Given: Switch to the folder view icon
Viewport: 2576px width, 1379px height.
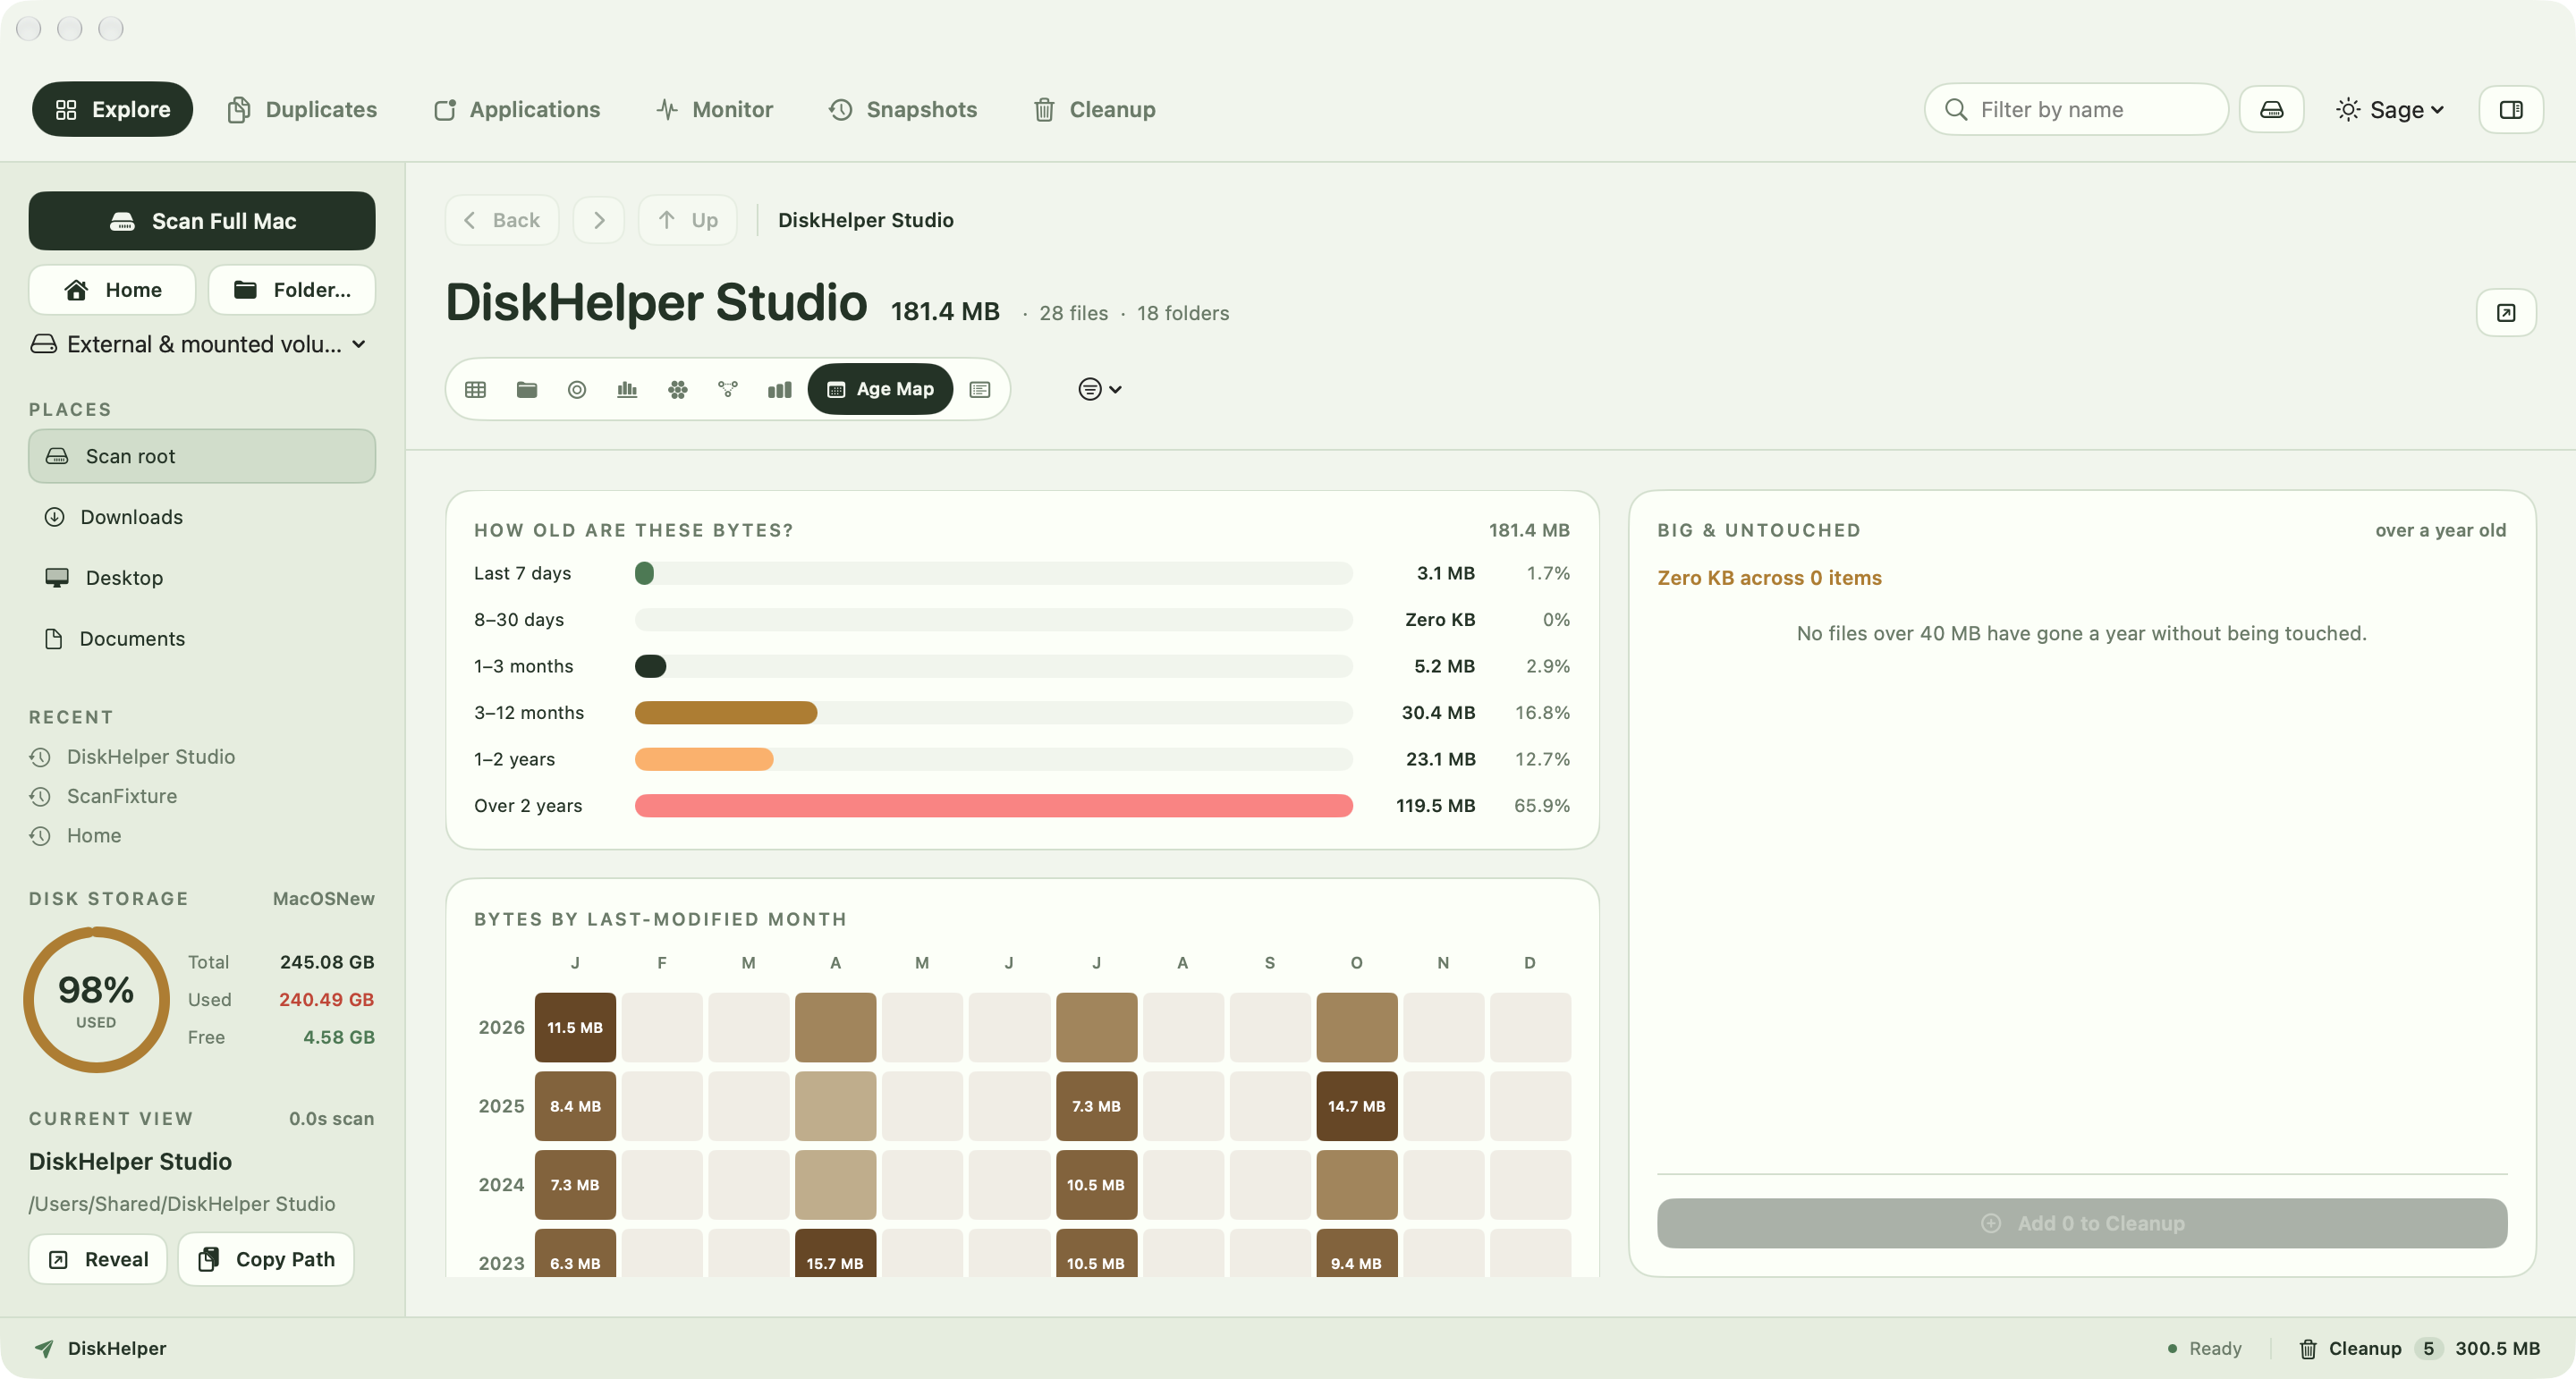Looking at the screenshot, I should [x=526, y=389].
